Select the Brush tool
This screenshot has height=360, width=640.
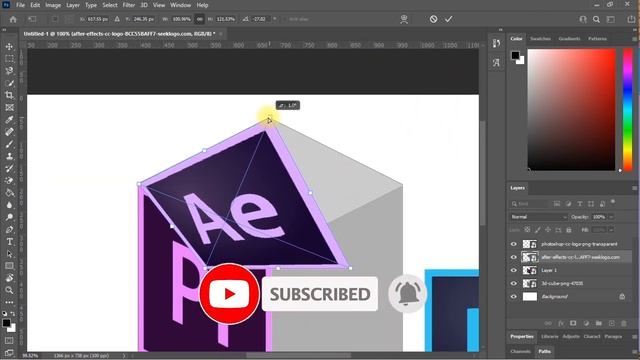coord(9,144)
